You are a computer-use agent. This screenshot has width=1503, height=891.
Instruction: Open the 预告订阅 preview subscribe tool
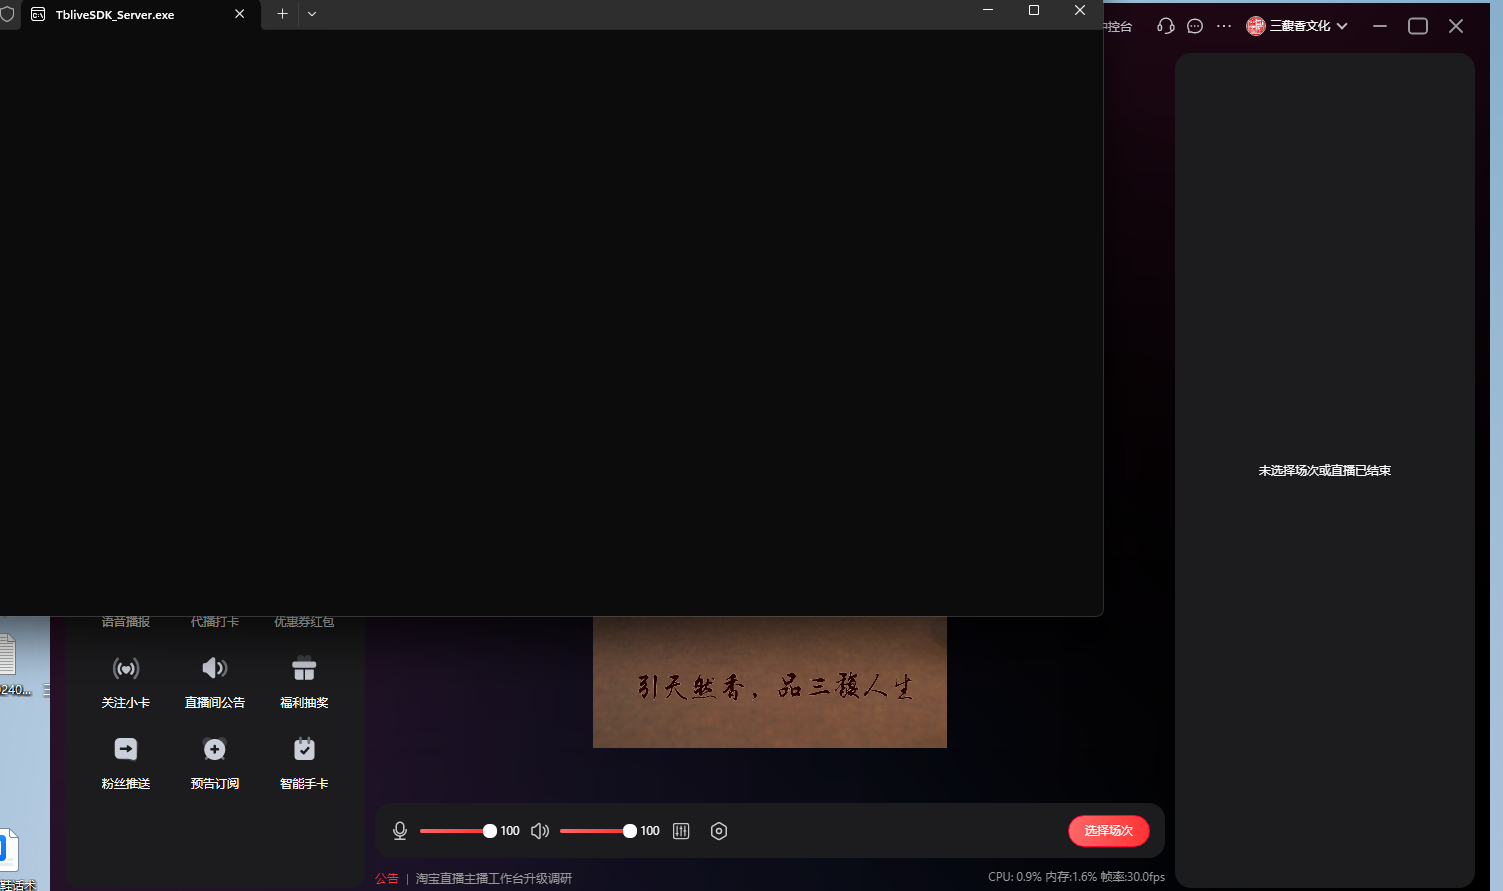[214, 762]
